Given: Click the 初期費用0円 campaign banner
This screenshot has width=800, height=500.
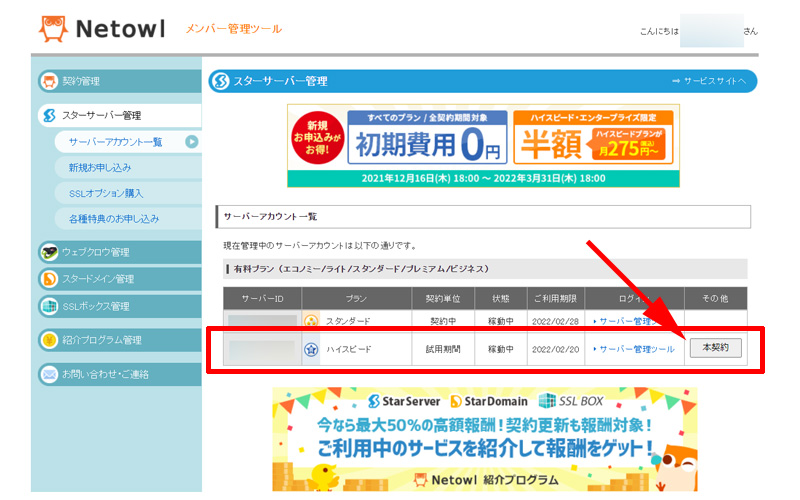Looking at the screenshot, I should point(428,137).
